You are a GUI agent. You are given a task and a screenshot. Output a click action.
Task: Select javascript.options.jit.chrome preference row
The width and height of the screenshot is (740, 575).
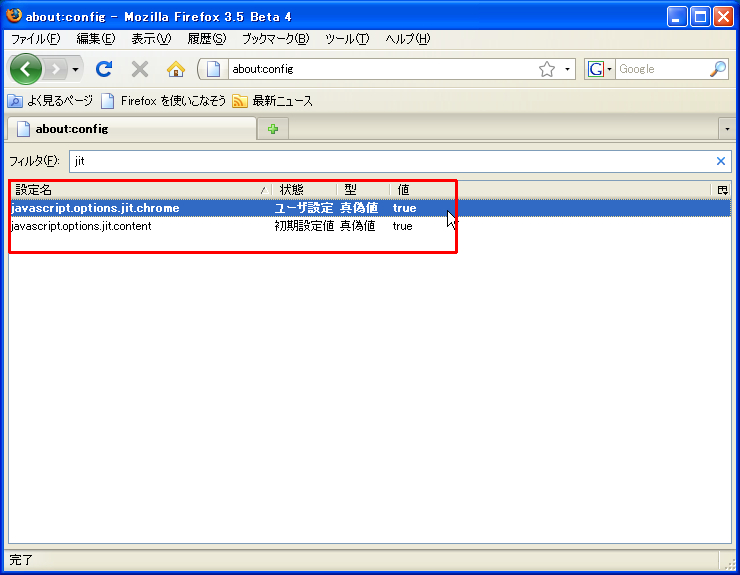(370, 208)
